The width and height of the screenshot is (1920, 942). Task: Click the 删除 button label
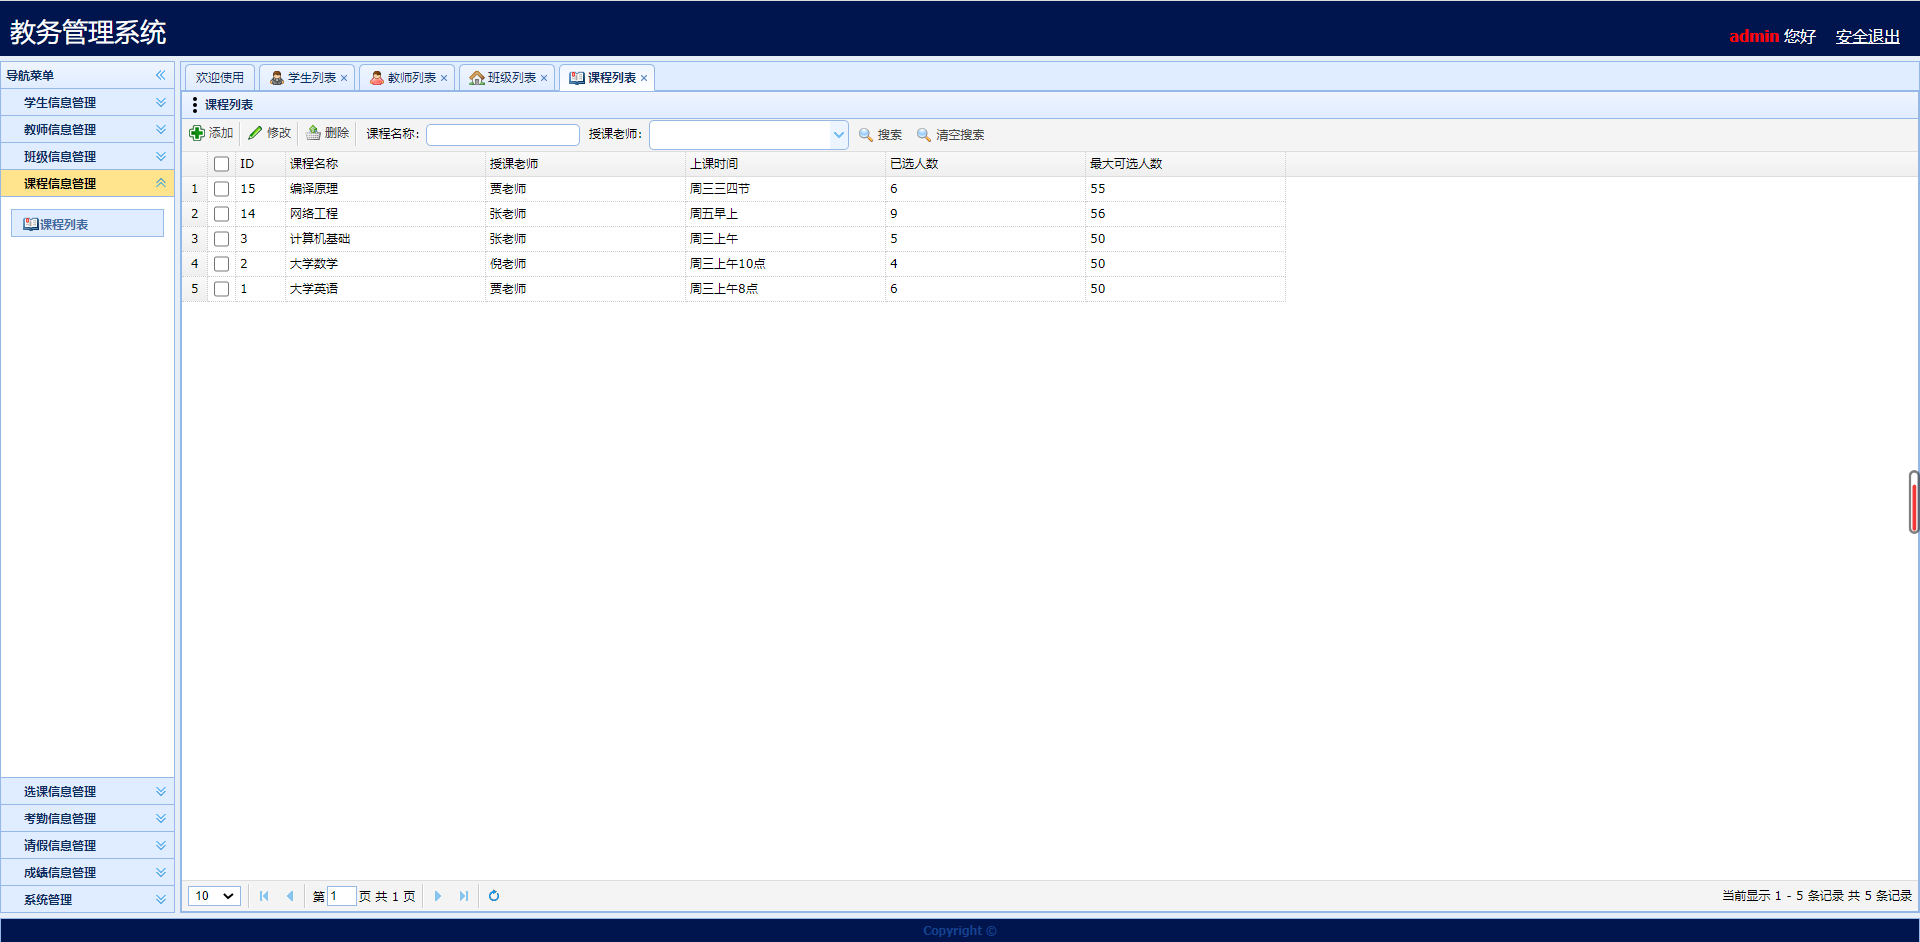tap(337, 133)
